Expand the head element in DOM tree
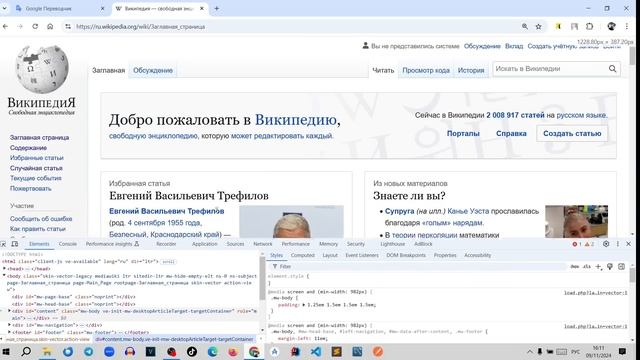The image size is (640, 360). [x=4, y=269]
